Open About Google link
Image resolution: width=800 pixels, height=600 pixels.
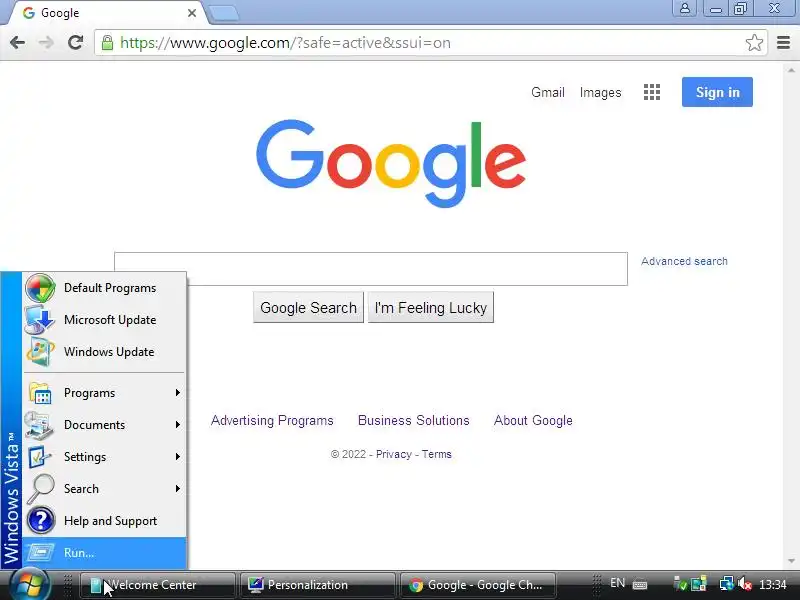pos(533,420)
